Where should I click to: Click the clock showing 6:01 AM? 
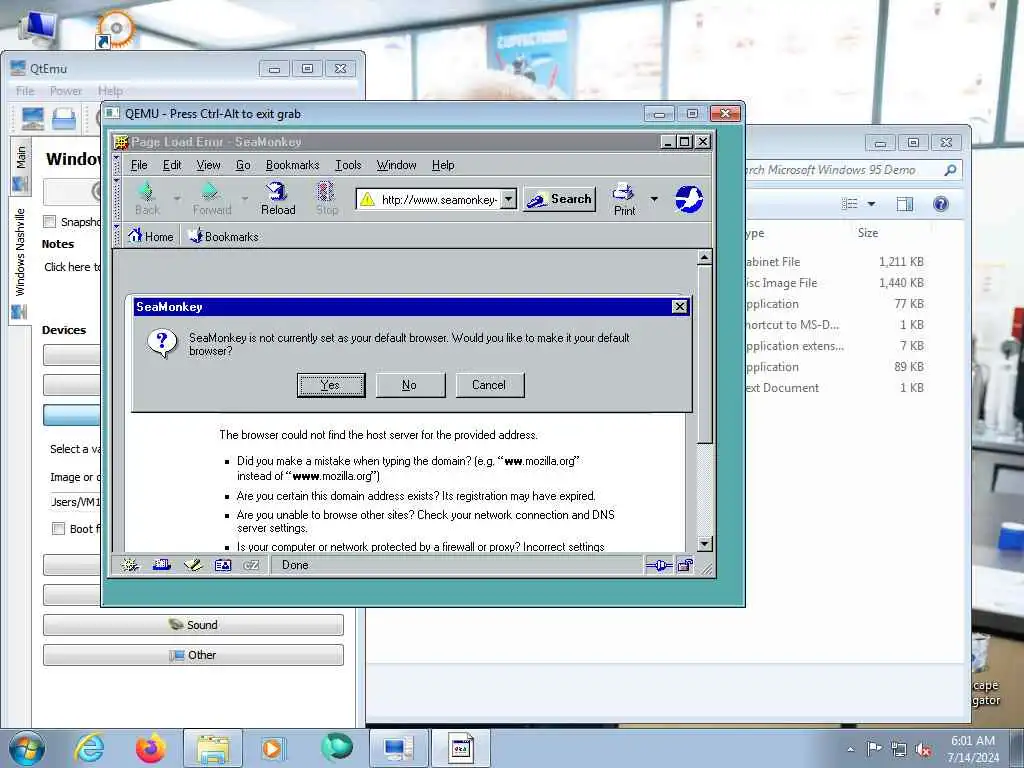click(x=972, y=741)
